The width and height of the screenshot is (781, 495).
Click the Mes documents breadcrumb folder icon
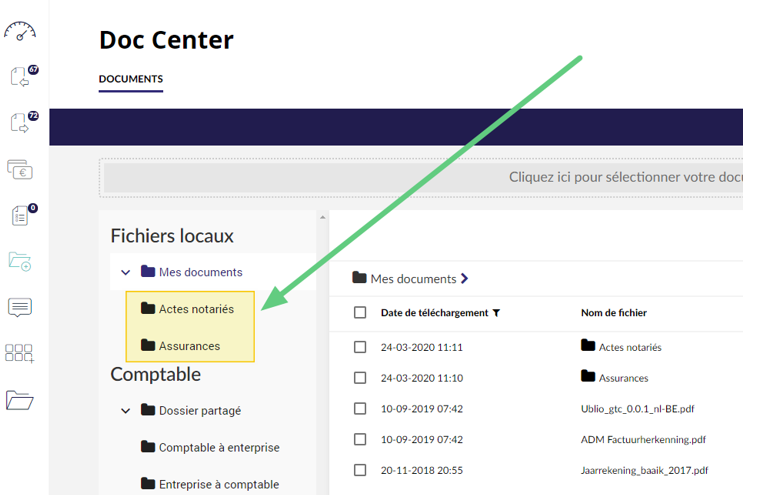(359, 277)
